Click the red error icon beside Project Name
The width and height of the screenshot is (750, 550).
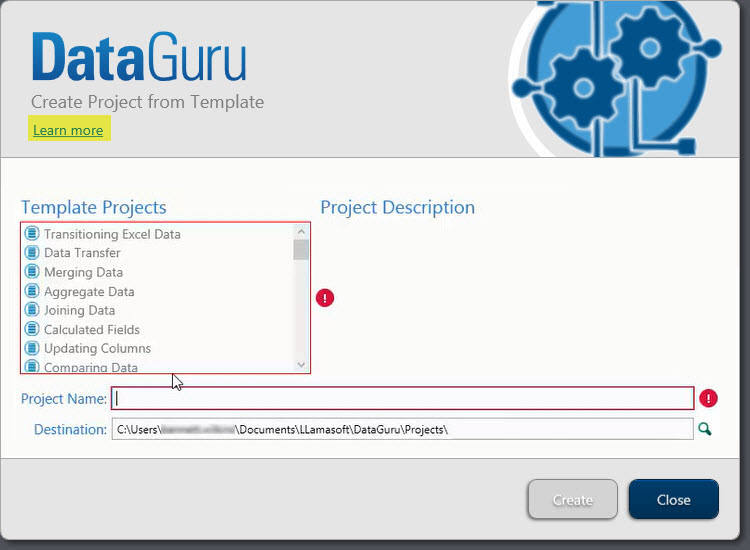point(708,398)
